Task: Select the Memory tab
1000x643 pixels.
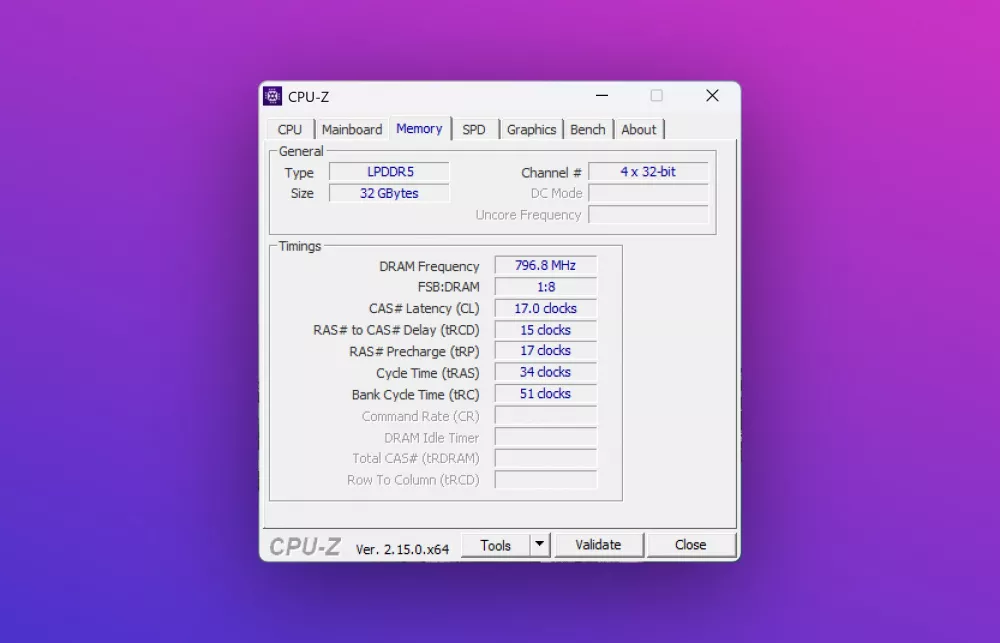Action: pyautogui.click(x=419, y=128)
